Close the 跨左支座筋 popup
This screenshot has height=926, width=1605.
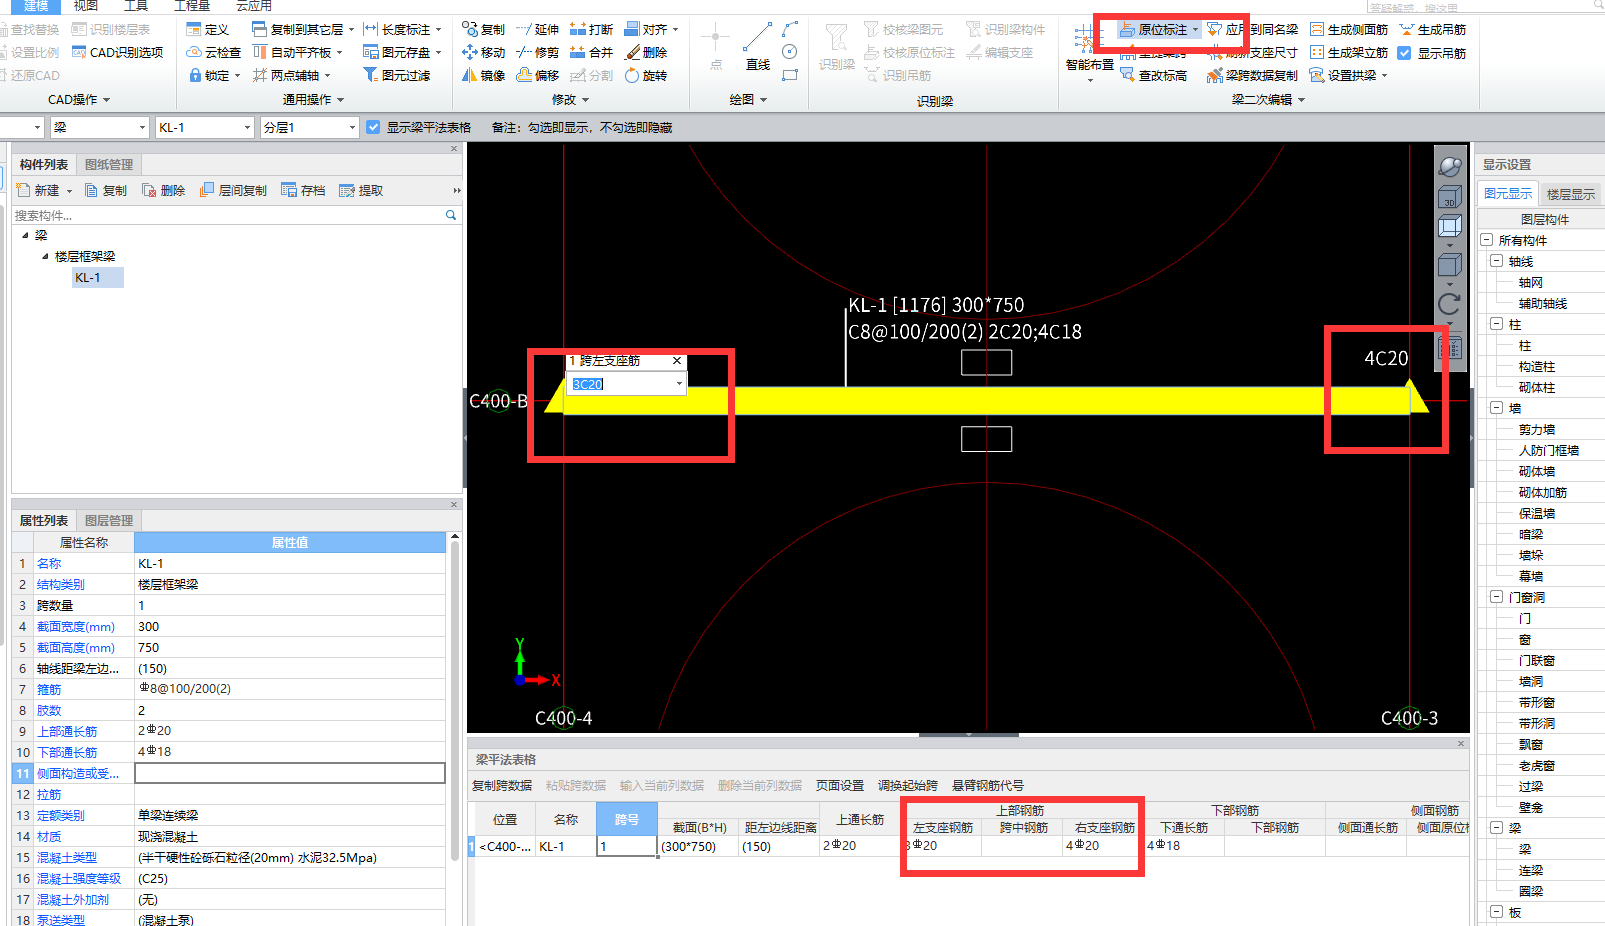677,361
